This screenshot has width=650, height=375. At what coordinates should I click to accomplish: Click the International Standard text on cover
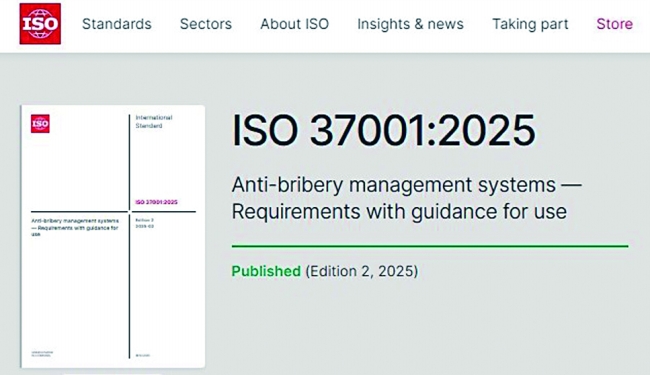[x=154, y=121]
